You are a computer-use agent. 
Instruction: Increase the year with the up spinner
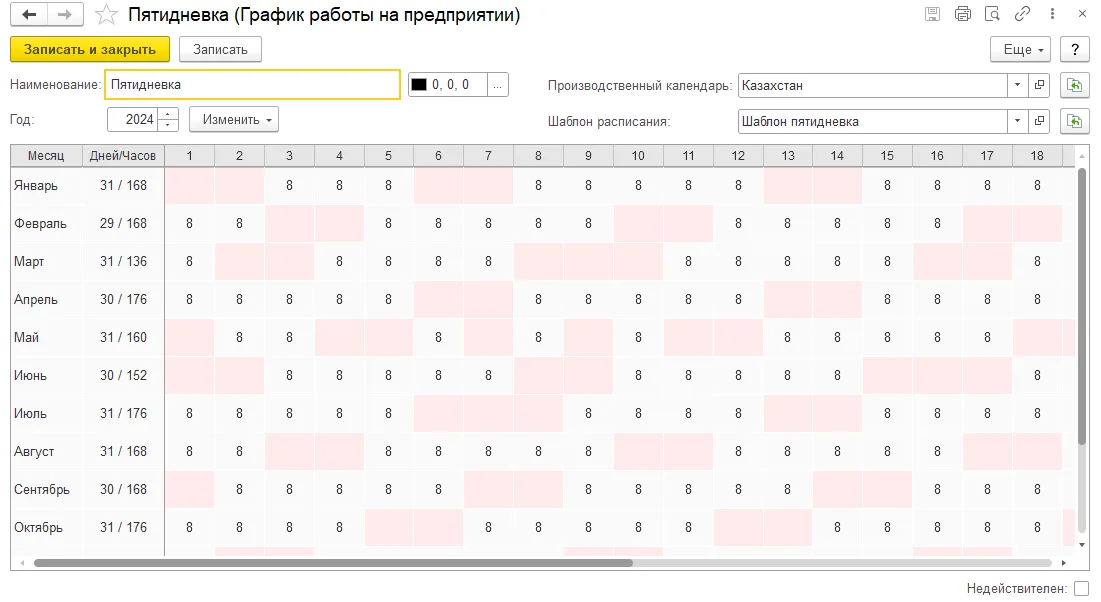point(168,114)
